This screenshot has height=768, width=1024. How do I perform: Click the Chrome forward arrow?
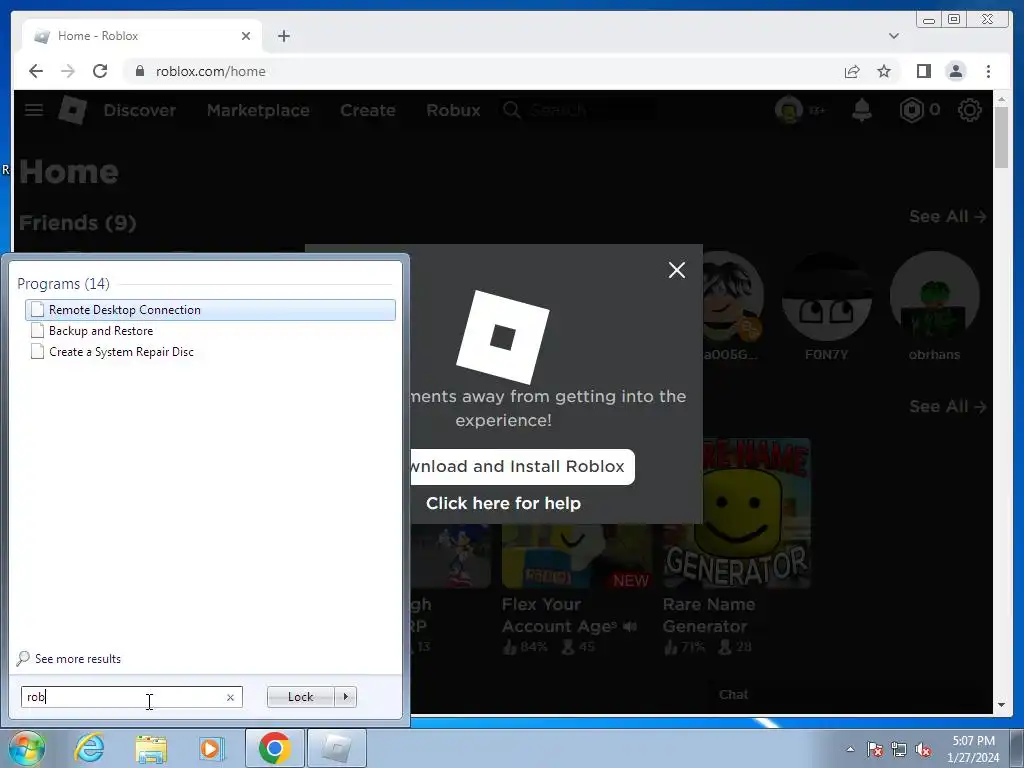pyautogui.click(x=68, y=71)
